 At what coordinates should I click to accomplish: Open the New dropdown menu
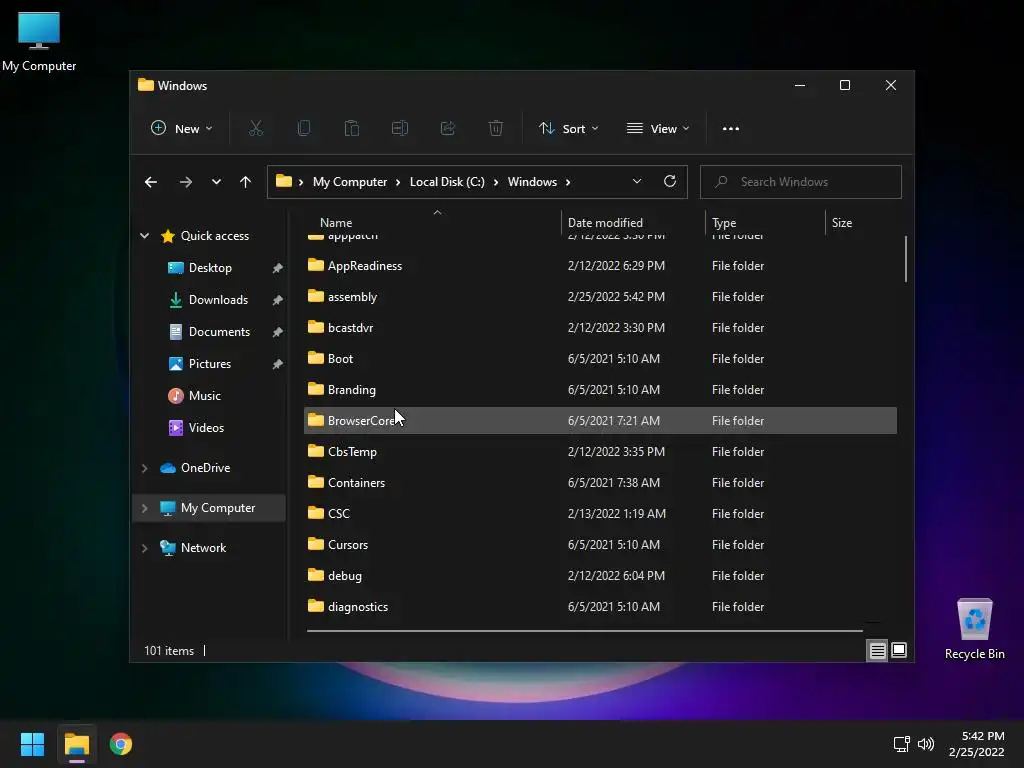182,129
